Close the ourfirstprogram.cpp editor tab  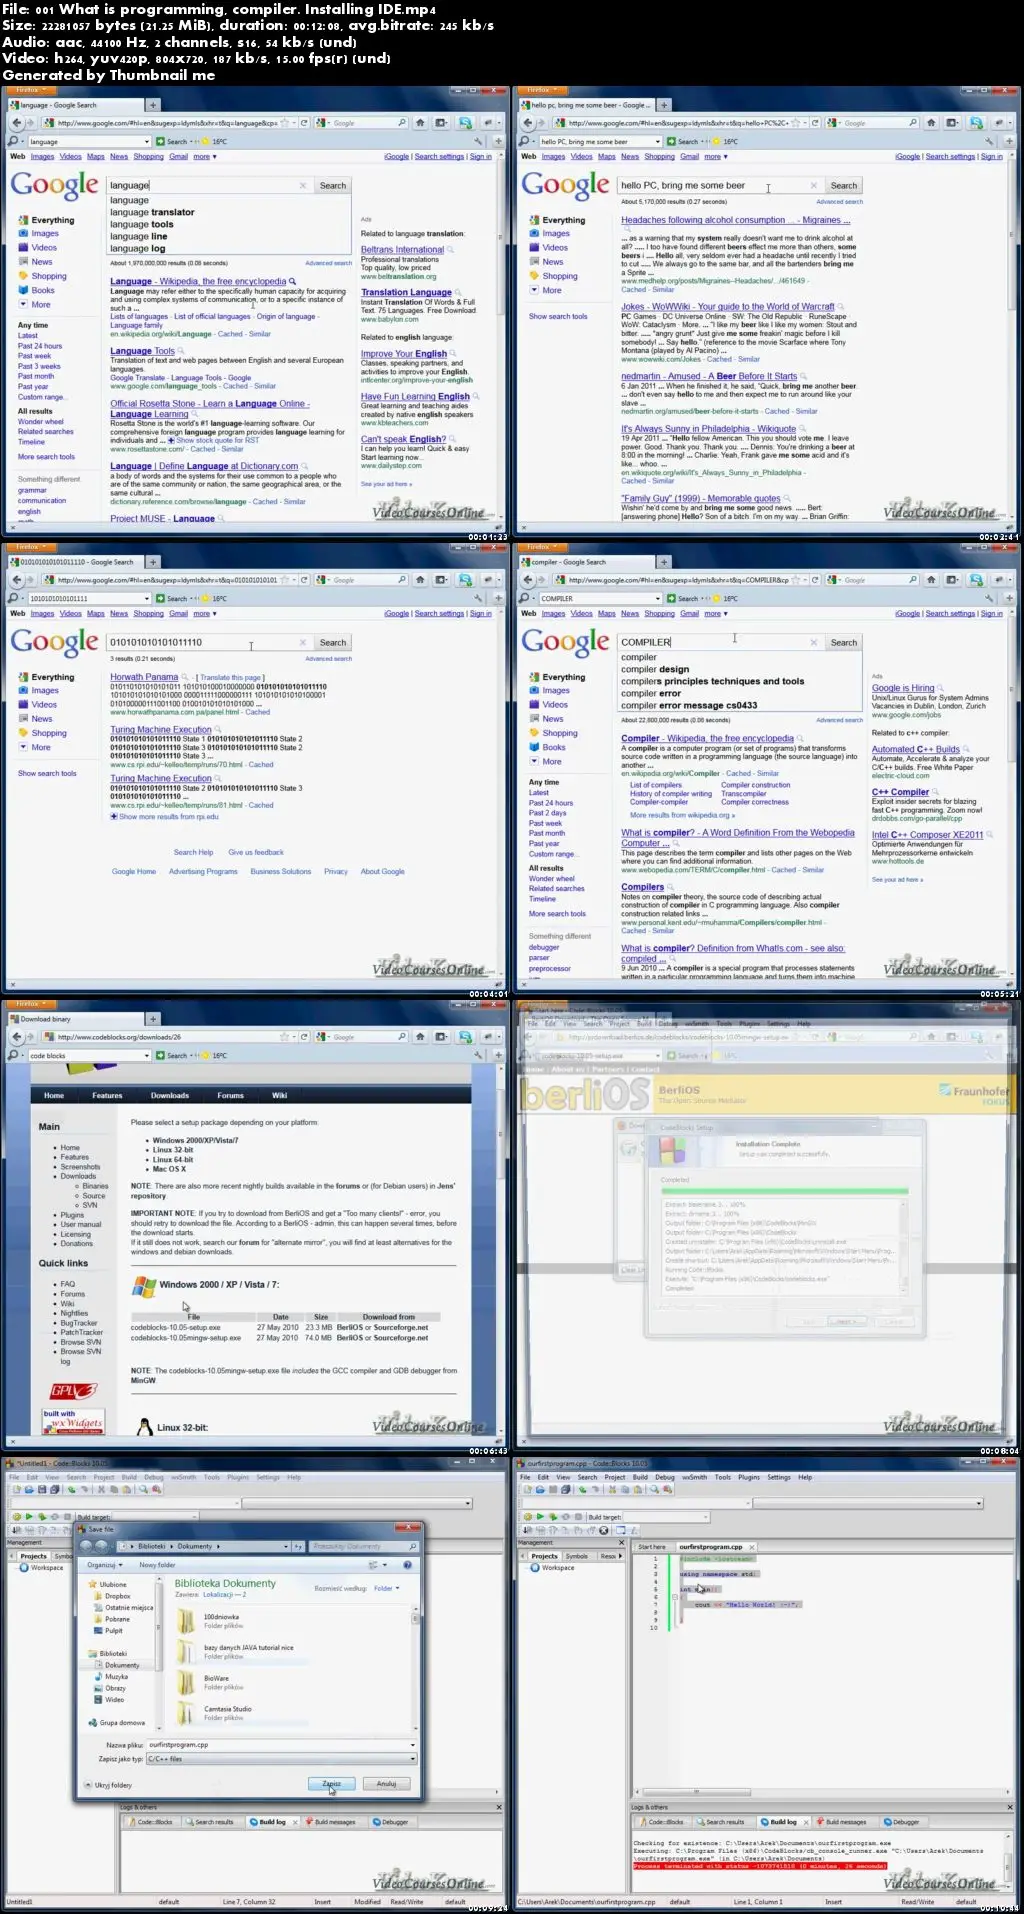752,1547
